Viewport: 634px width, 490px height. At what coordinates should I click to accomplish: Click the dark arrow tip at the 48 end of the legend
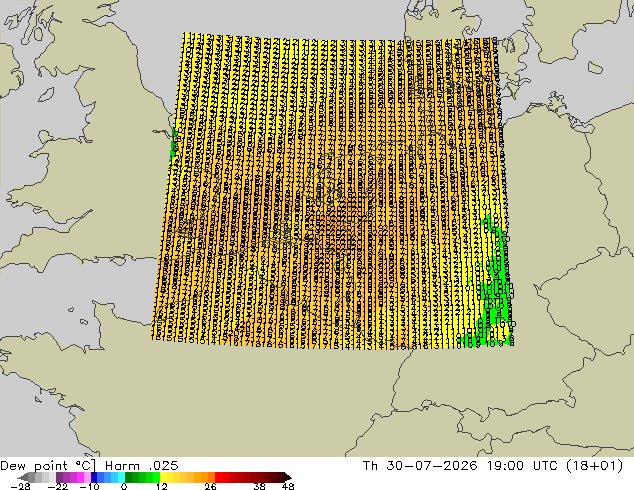[x=288, y=477]
